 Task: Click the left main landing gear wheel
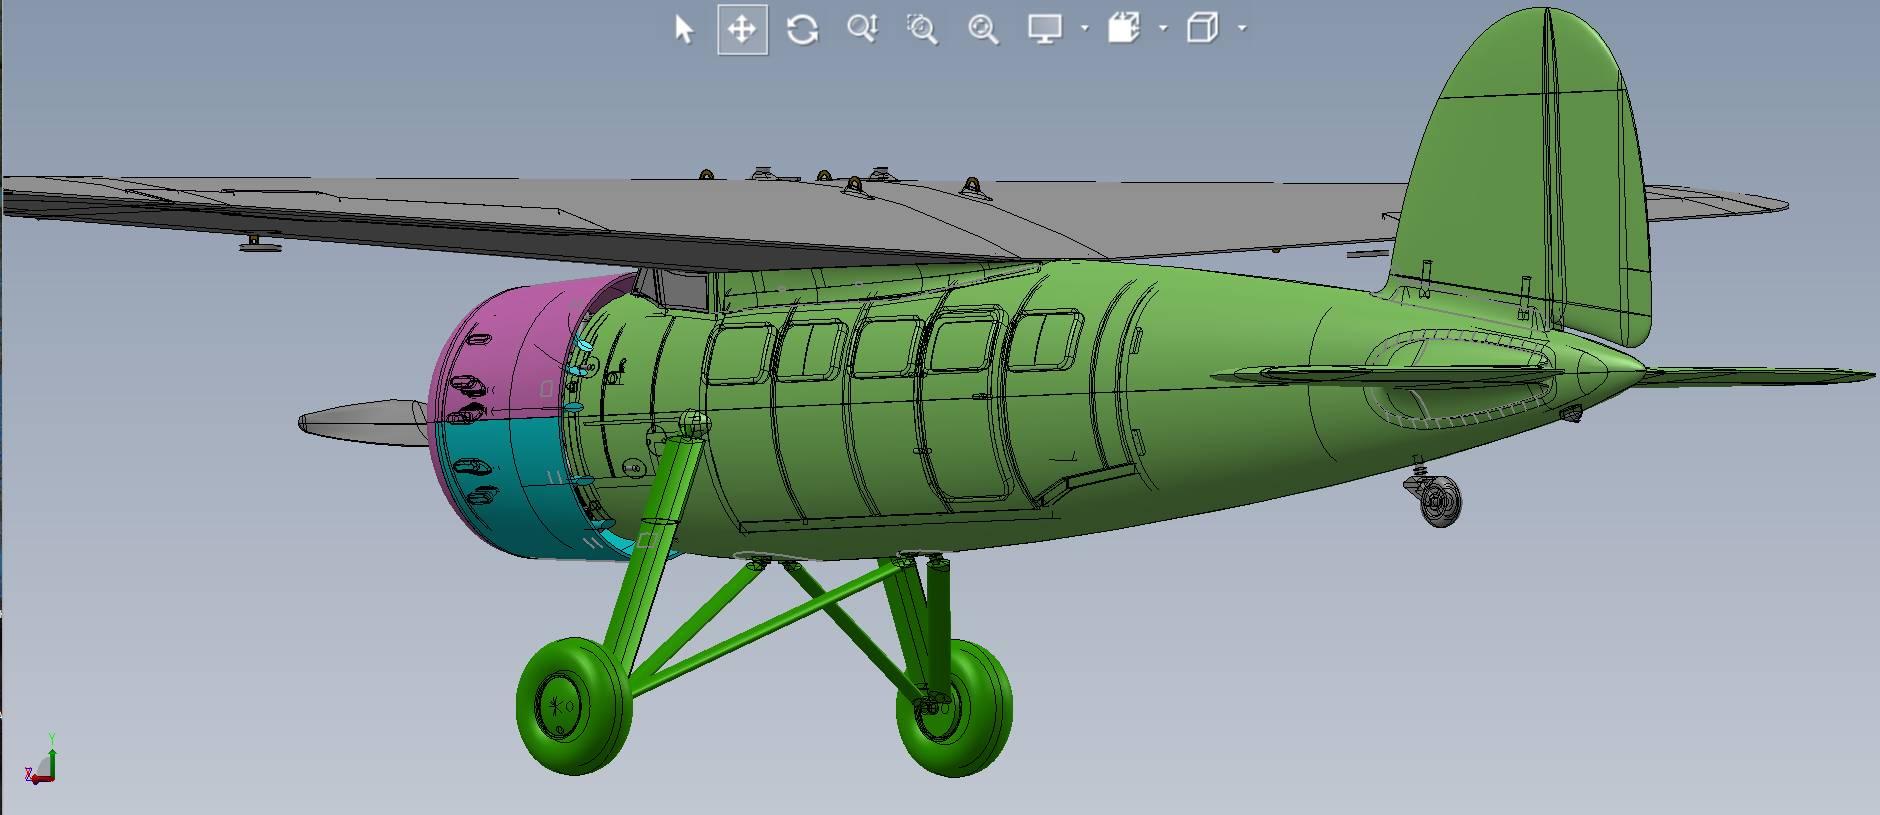pos(573,706)
